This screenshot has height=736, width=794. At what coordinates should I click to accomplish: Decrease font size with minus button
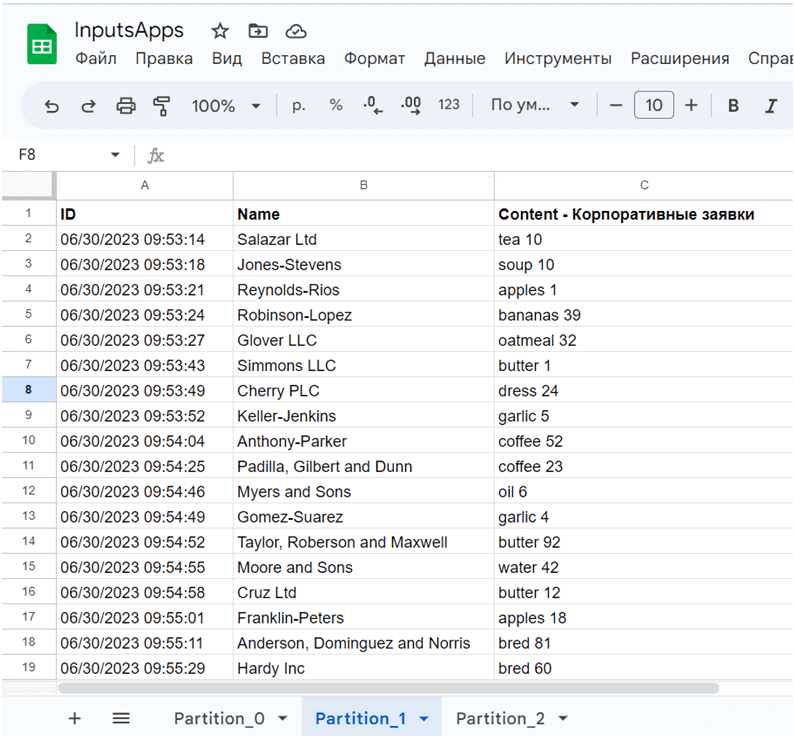(616, 105)
